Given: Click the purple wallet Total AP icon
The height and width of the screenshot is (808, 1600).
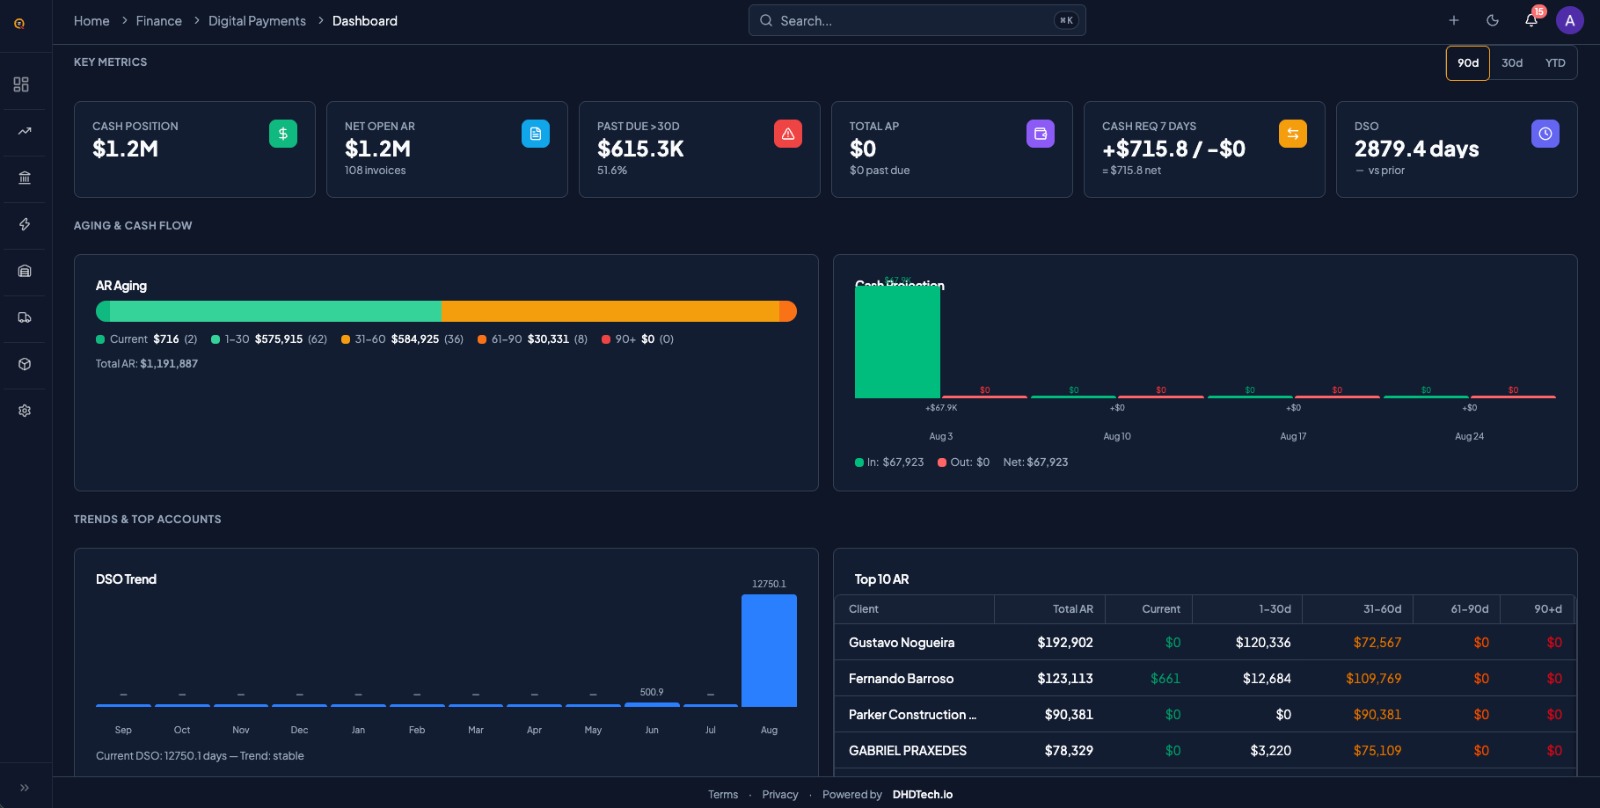Looking at the screenshot, I should point(1040,134).
